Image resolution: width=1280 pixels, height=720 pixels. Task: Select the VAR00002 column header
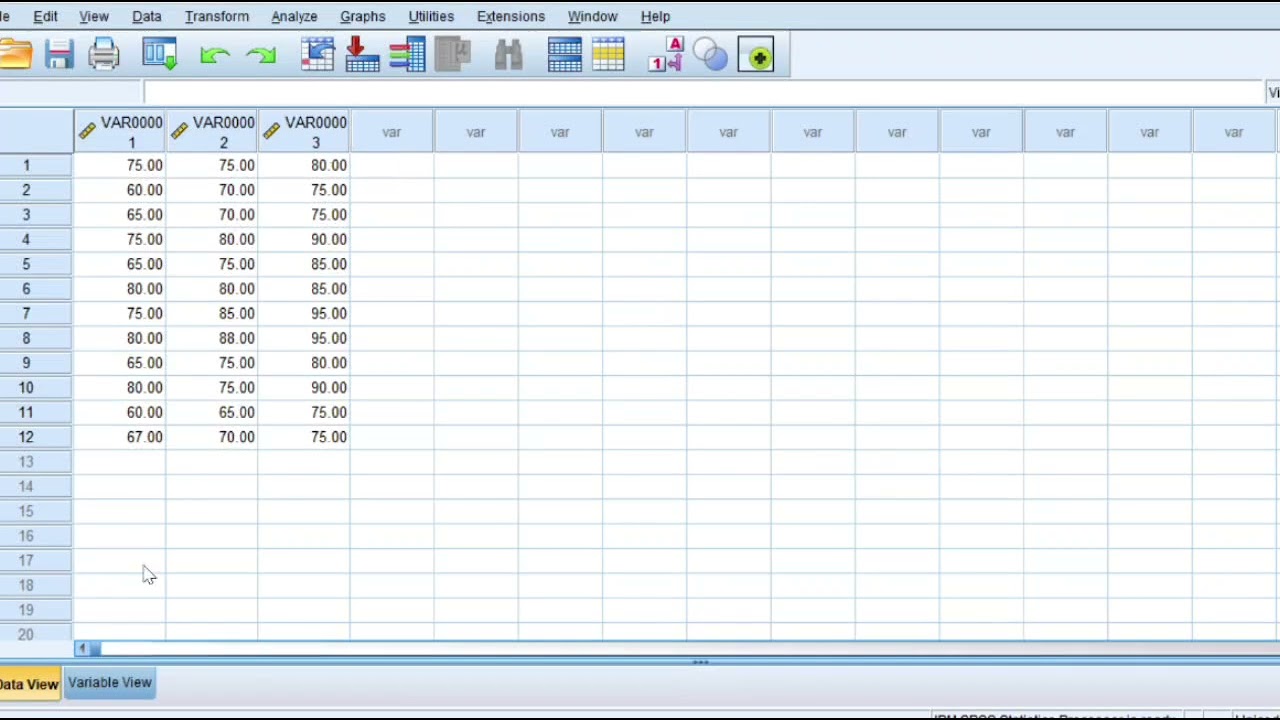[x=212, y=132]
